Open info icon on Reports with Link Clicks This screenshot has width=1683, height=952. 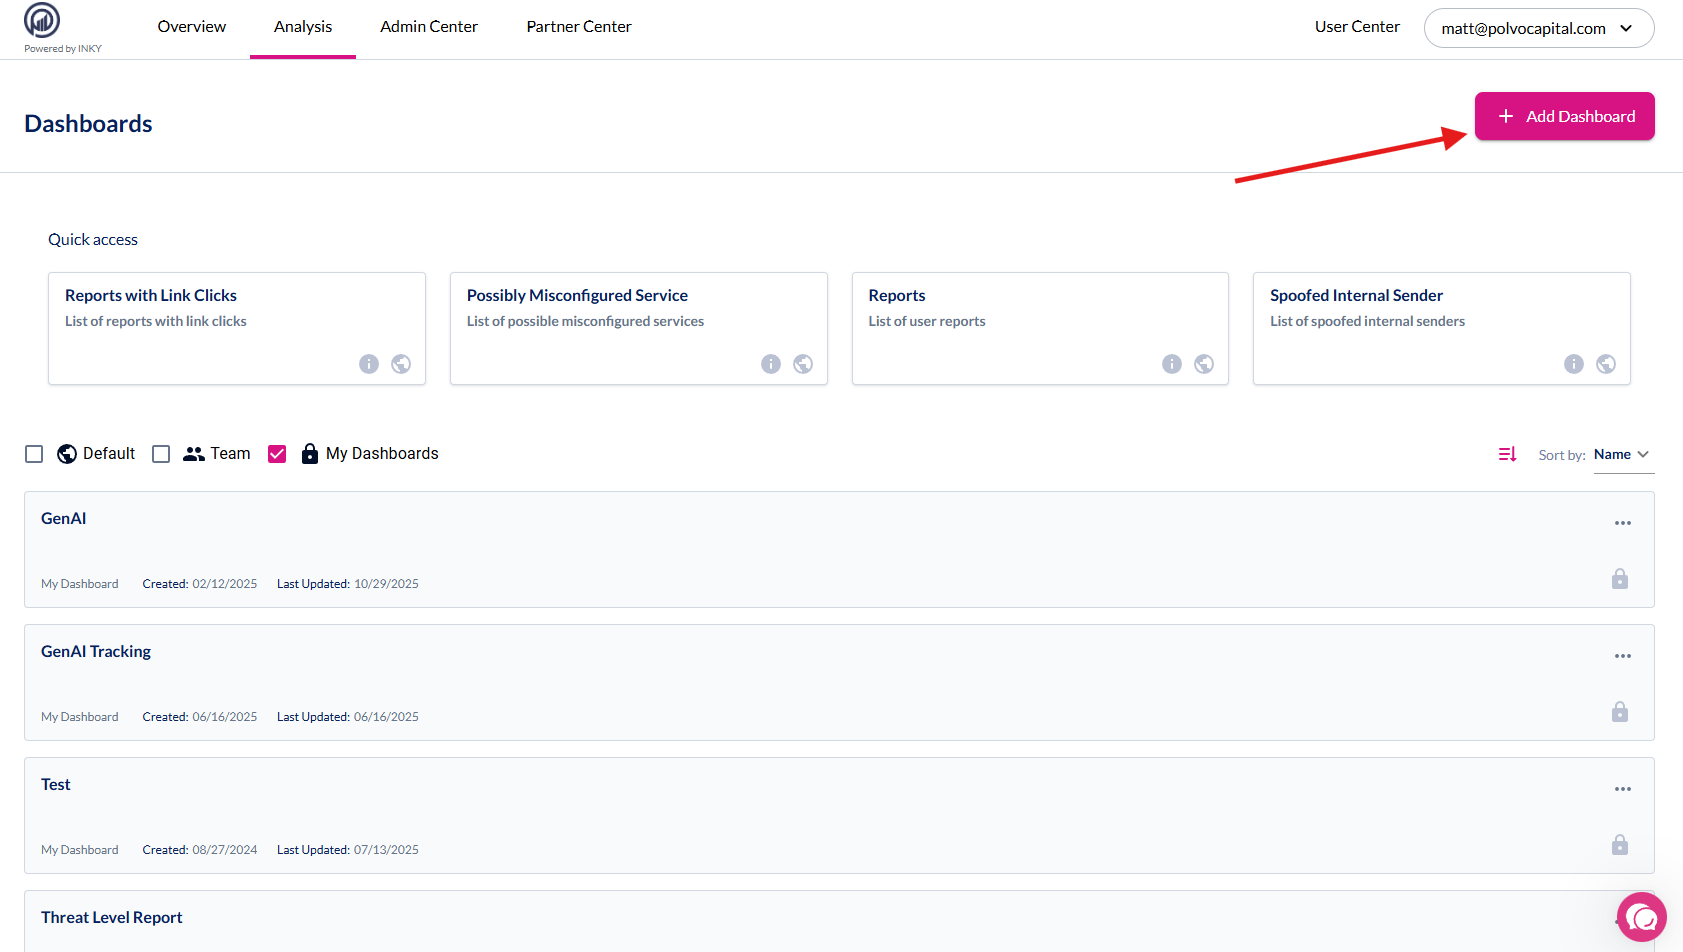coord(369,364)
